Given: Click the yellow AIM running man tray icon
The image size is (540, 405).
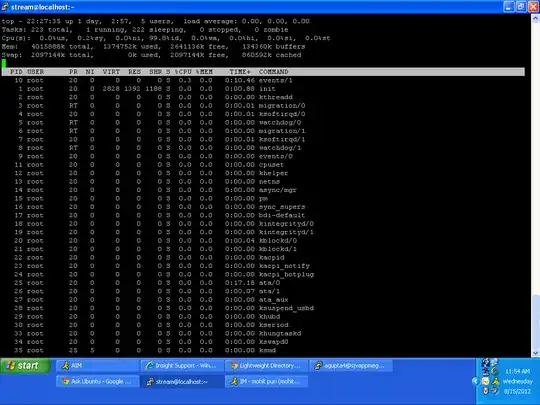Looking at the screenshot, I should [x=496, y=381].
